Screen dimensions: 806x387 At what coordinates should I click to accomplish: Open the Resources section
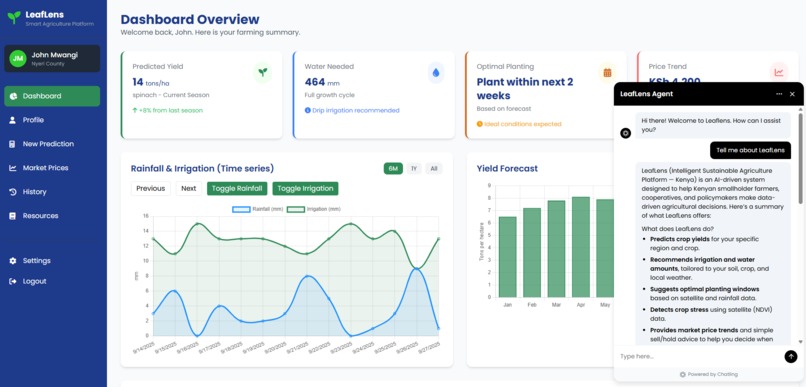pos(52,216)
